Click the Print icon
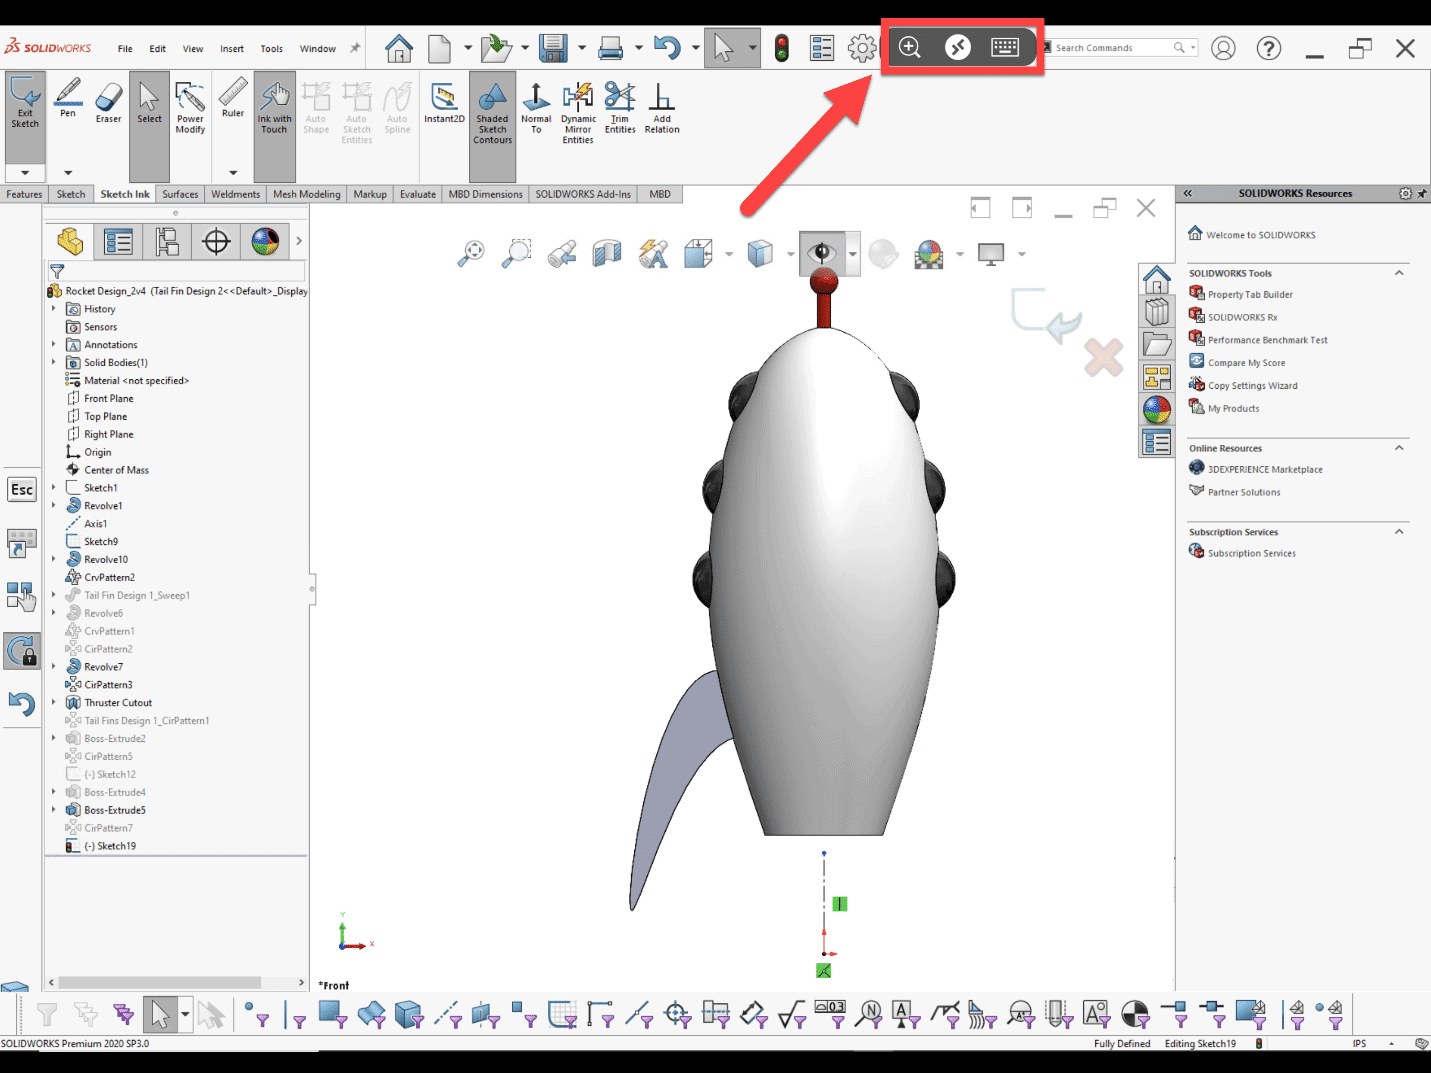This screenshot has height=1073, width=1431. (610, 48)
